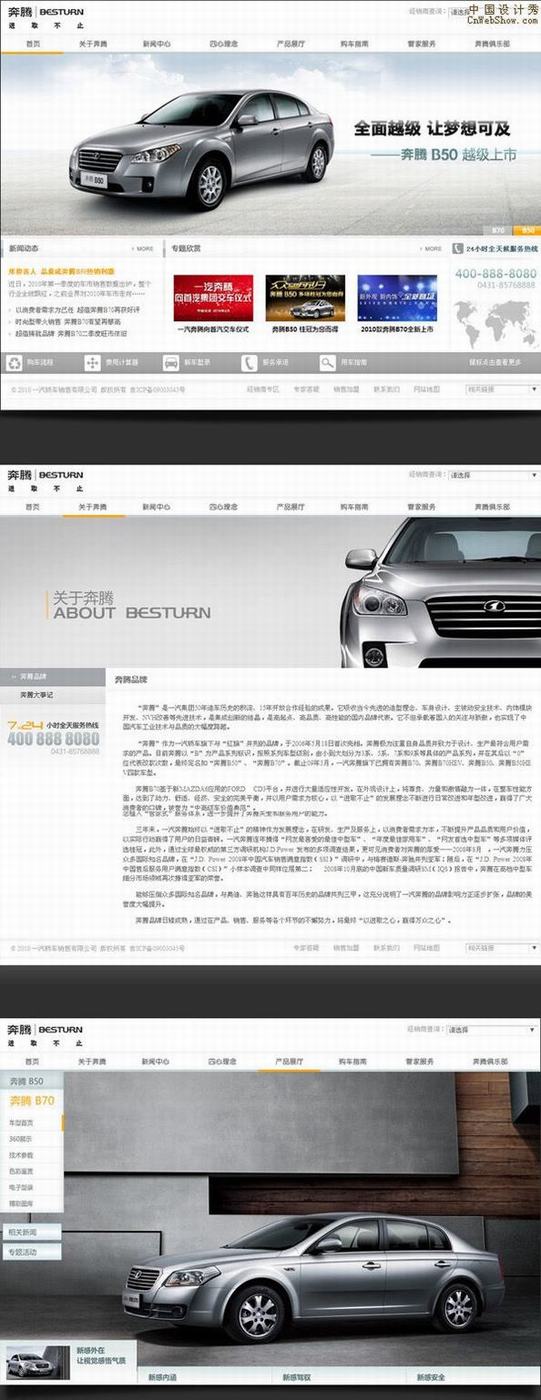The height and width of the screenshot is (1400, 541).
Task: Switch homepage banner to B50 tab
Action: (x=527, y=230)
